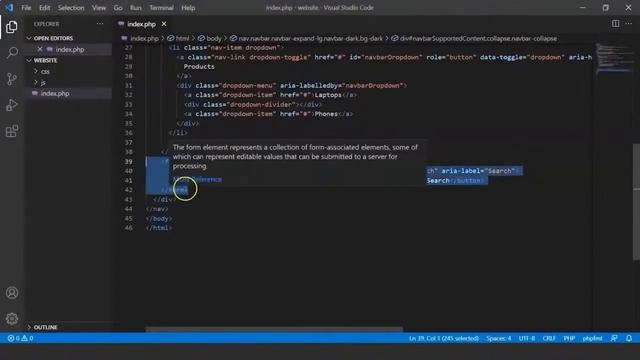Viewport: 640px width, 360px height.
Task: Open the Selection menu
Action: click(71, 7)
